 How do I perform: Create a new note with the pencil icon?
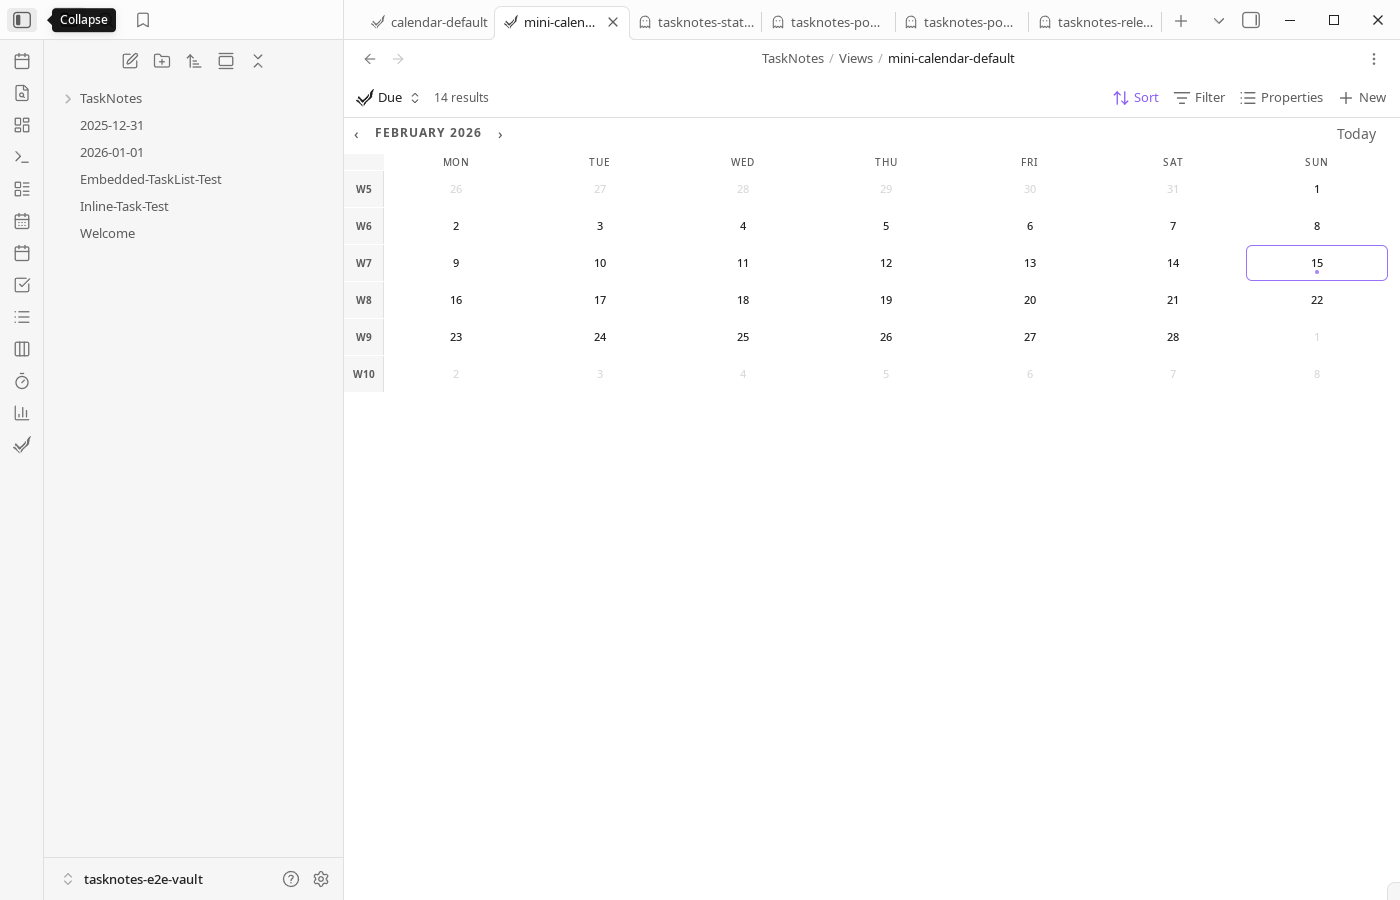130,60
